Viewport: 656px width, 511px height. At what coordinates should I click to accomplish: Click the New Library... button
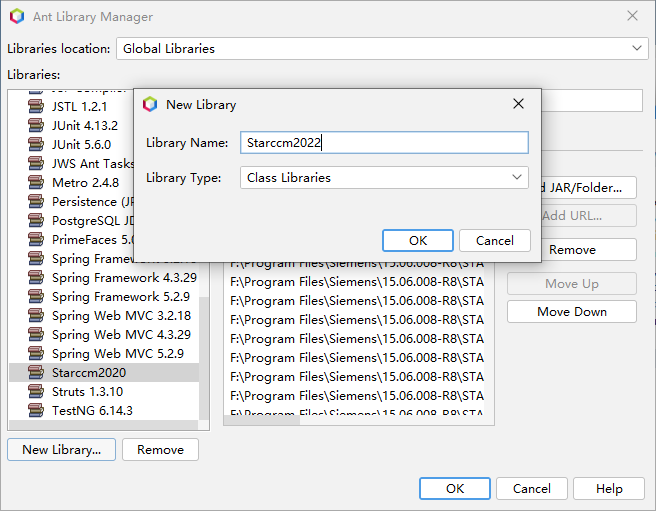click(x=62, y=449)
